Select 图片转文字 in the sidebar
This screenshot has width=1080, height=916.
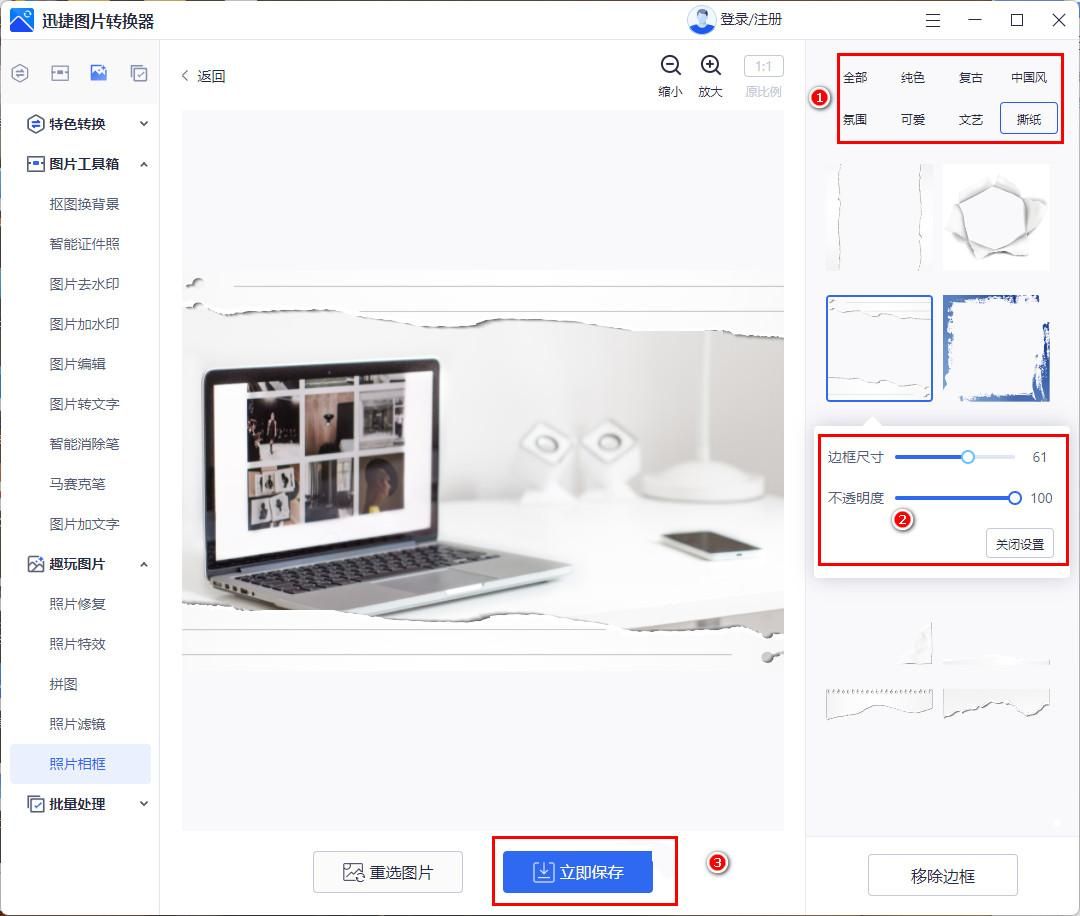point(84,404)
